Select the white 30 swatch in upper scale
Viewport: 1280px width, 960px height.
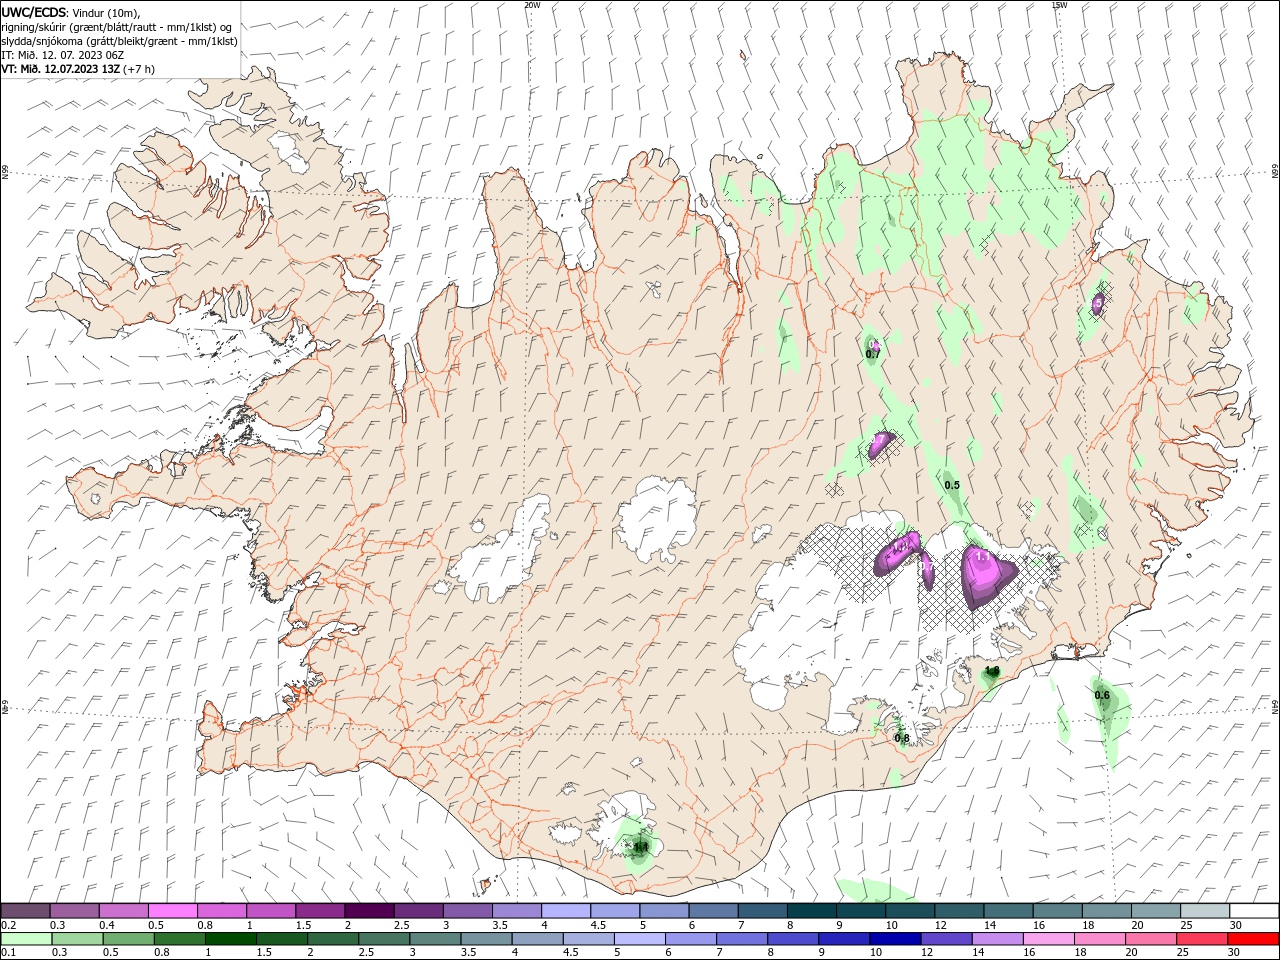[x=1253, y=910]
